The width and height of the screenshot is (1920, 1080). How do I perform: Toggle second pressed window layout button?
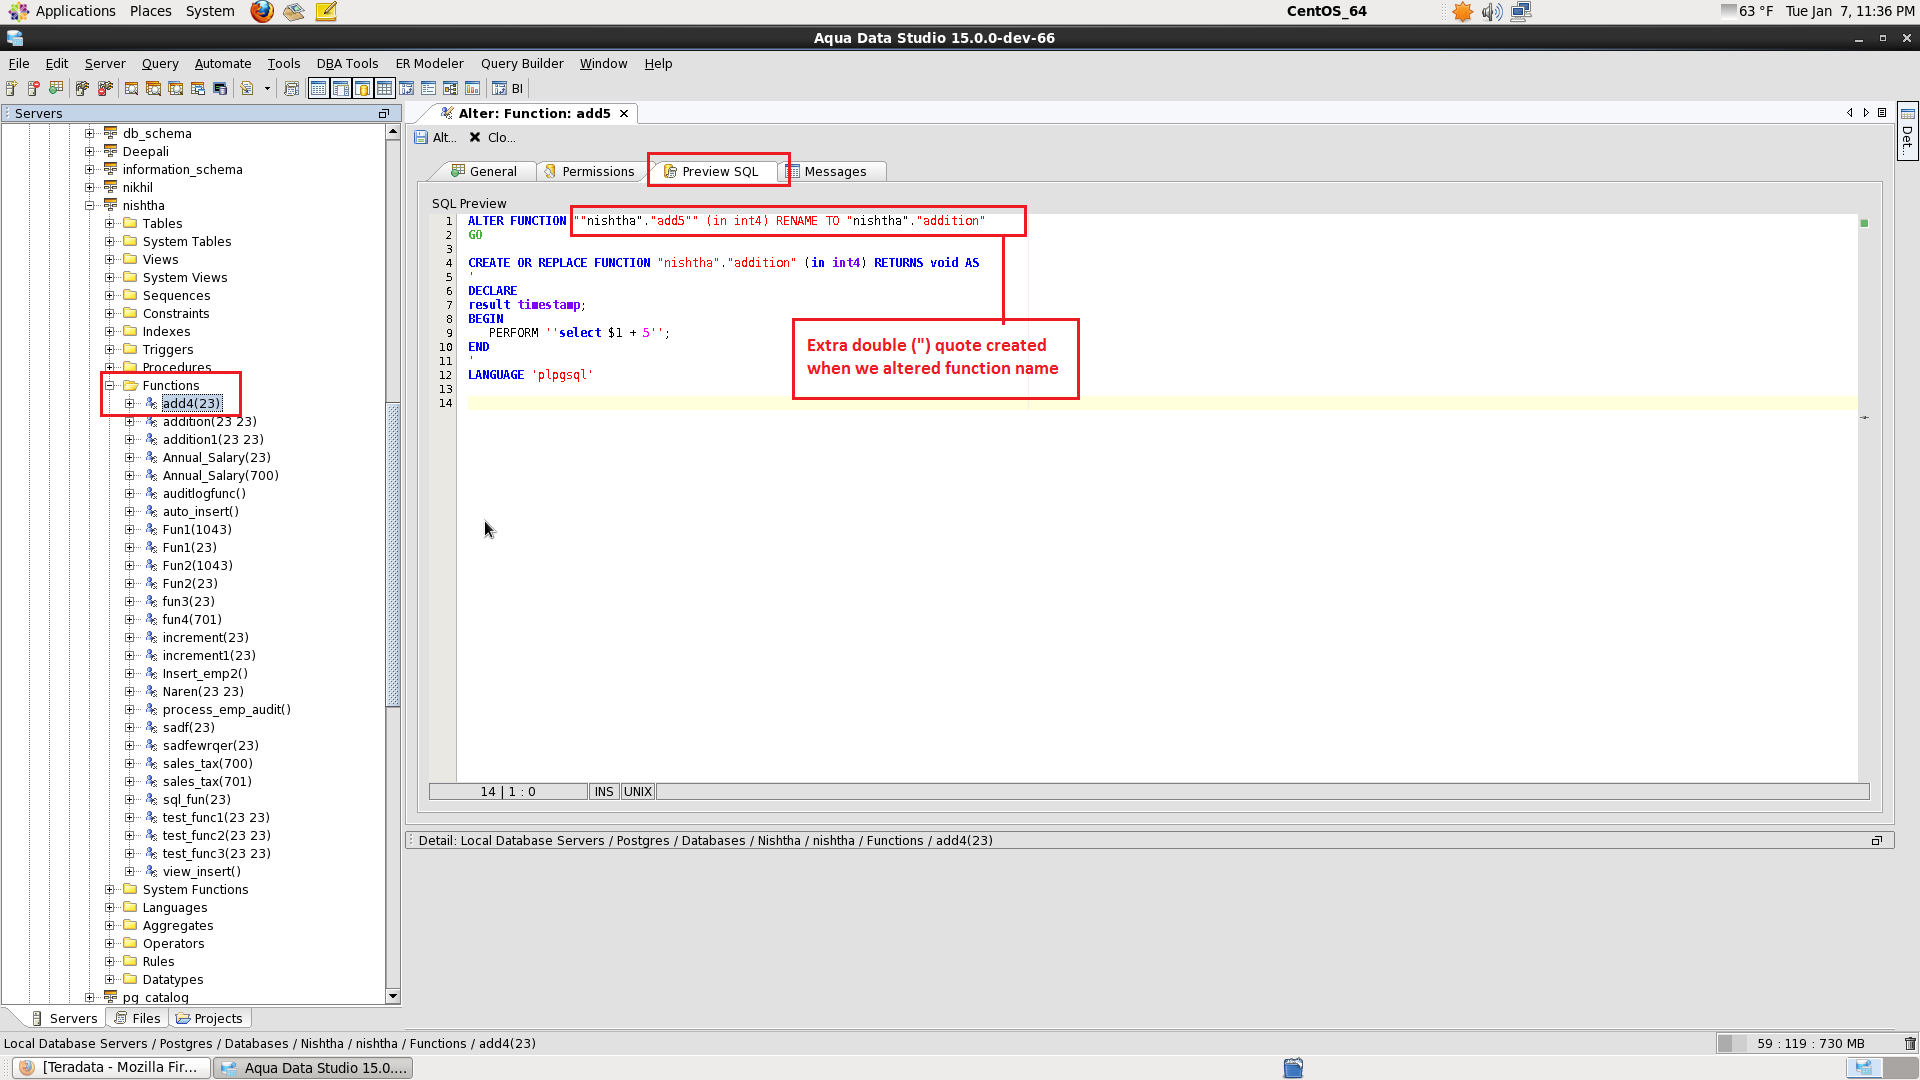(340, 89)
